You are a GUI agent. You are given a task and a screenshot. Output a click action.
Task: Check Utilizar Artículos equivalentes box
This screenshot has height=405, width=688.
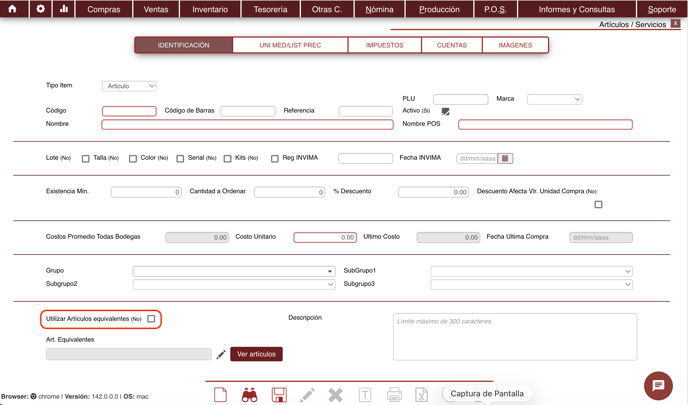(x=151, y=319)
